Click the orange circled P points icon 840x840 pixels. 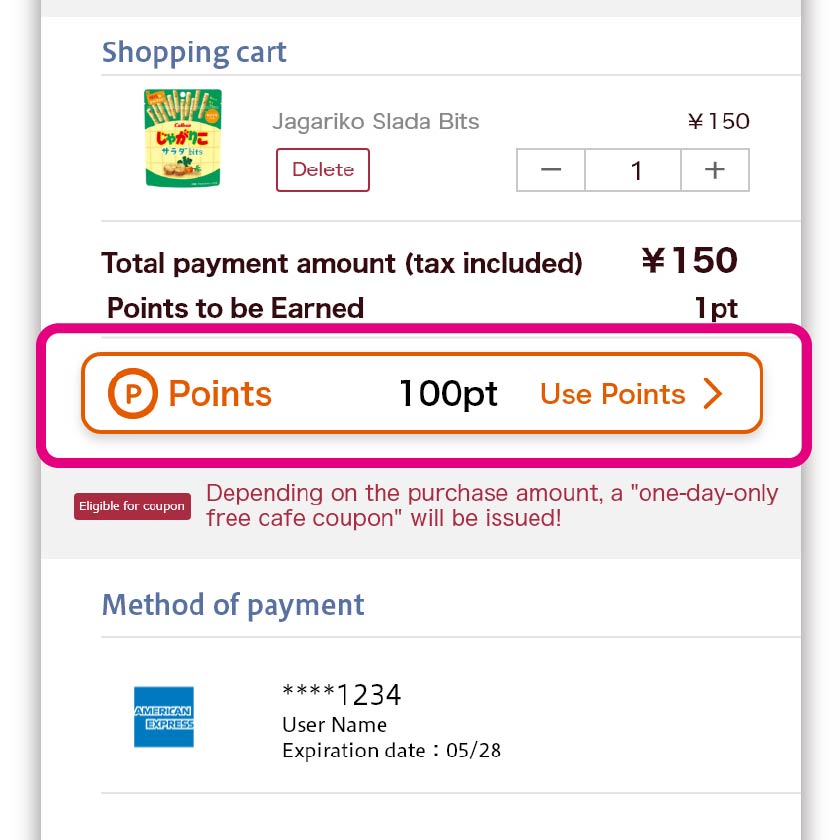click(x=133, y=394)
